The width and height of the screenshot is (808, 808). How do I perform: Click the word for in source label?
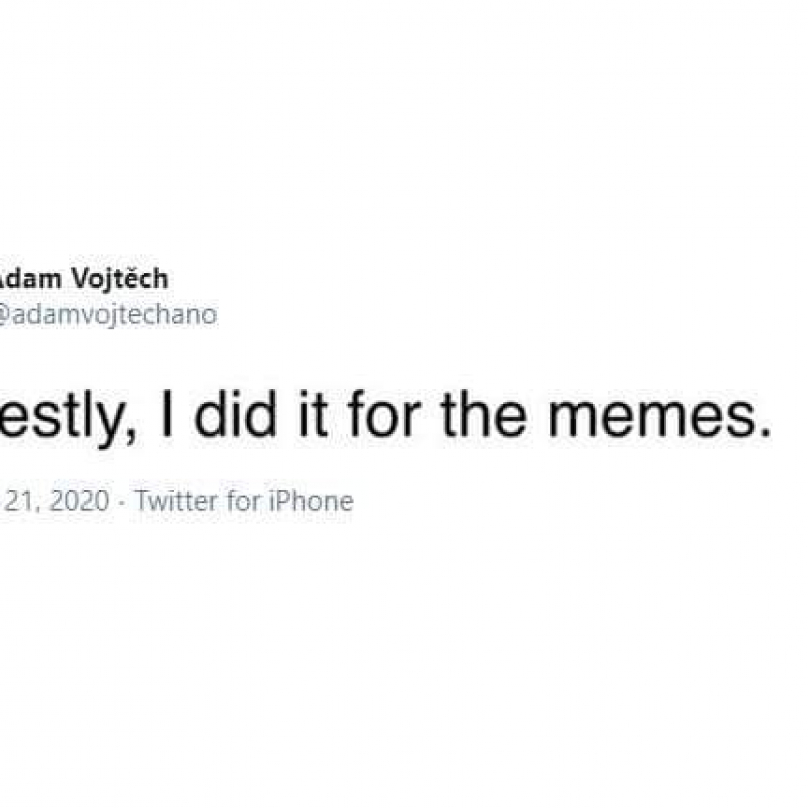(243, 501)
